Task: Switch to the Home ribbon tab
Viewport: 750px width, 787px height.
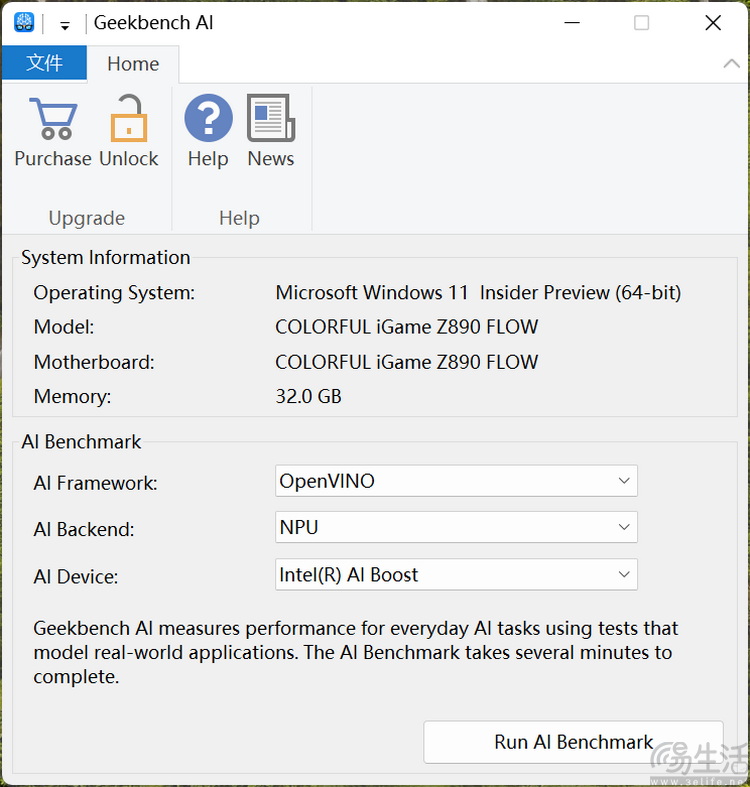Action: coord(133,64)
